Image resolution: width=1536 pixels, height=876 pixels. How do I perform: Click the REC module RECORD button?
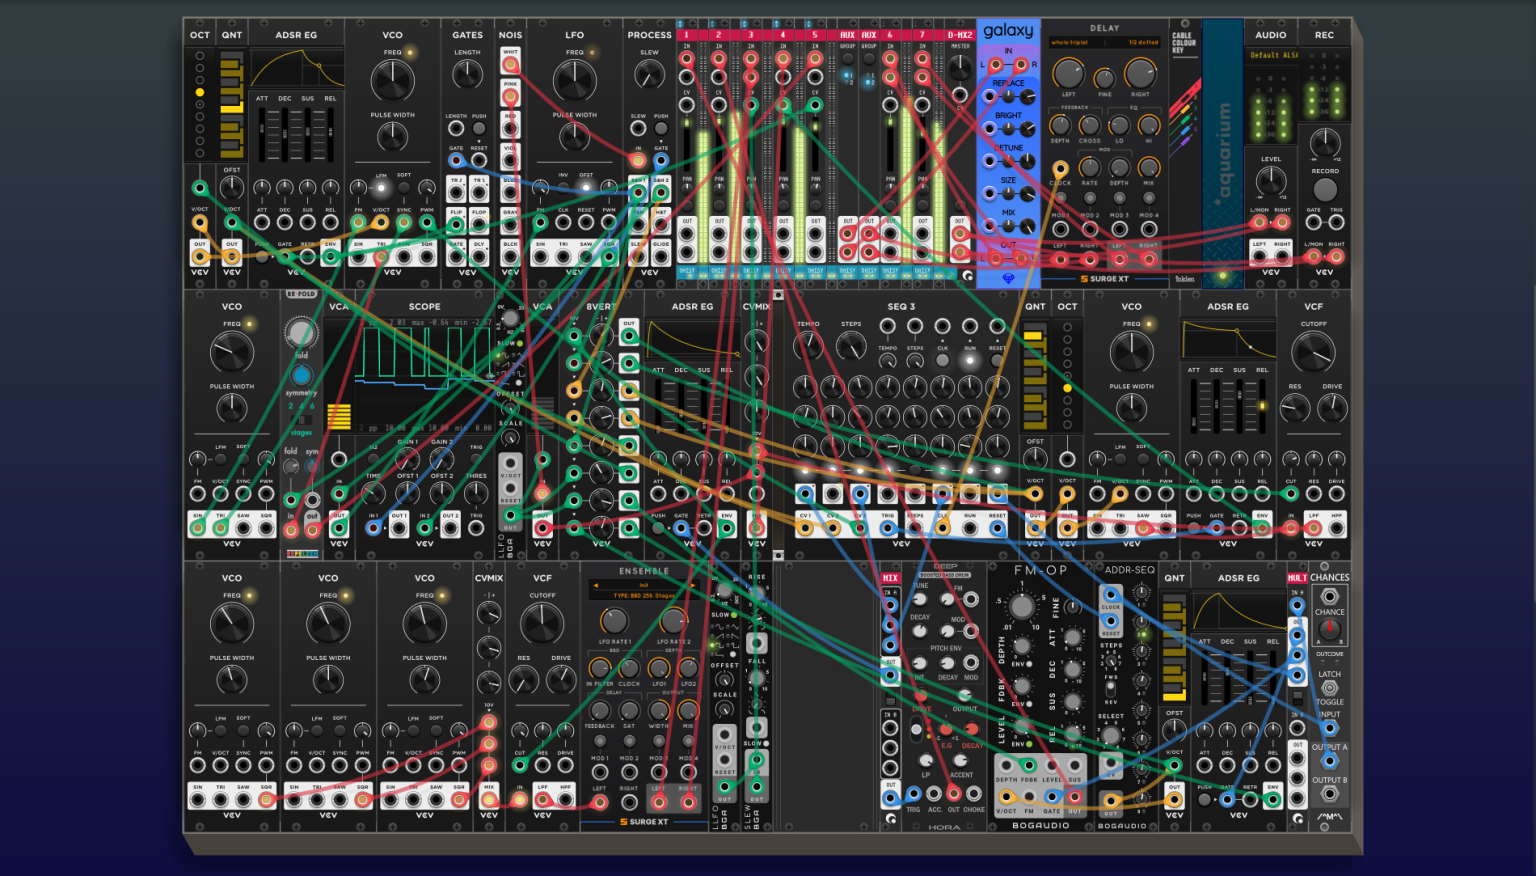[x=1325, y=190]
